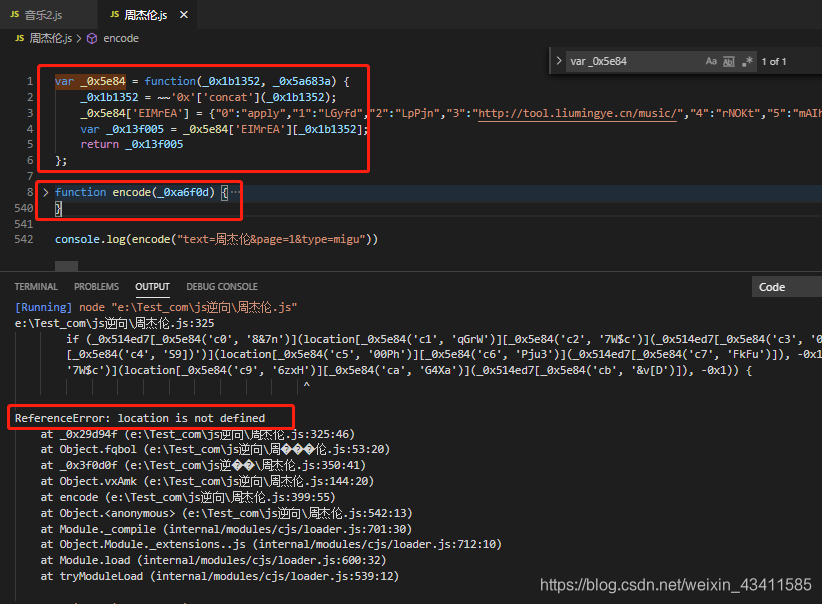Click the horizontal editor scrollbar thumb
The width and height of the screenshot is (822, 604).
pyautogui.click(x=67, y=266)
